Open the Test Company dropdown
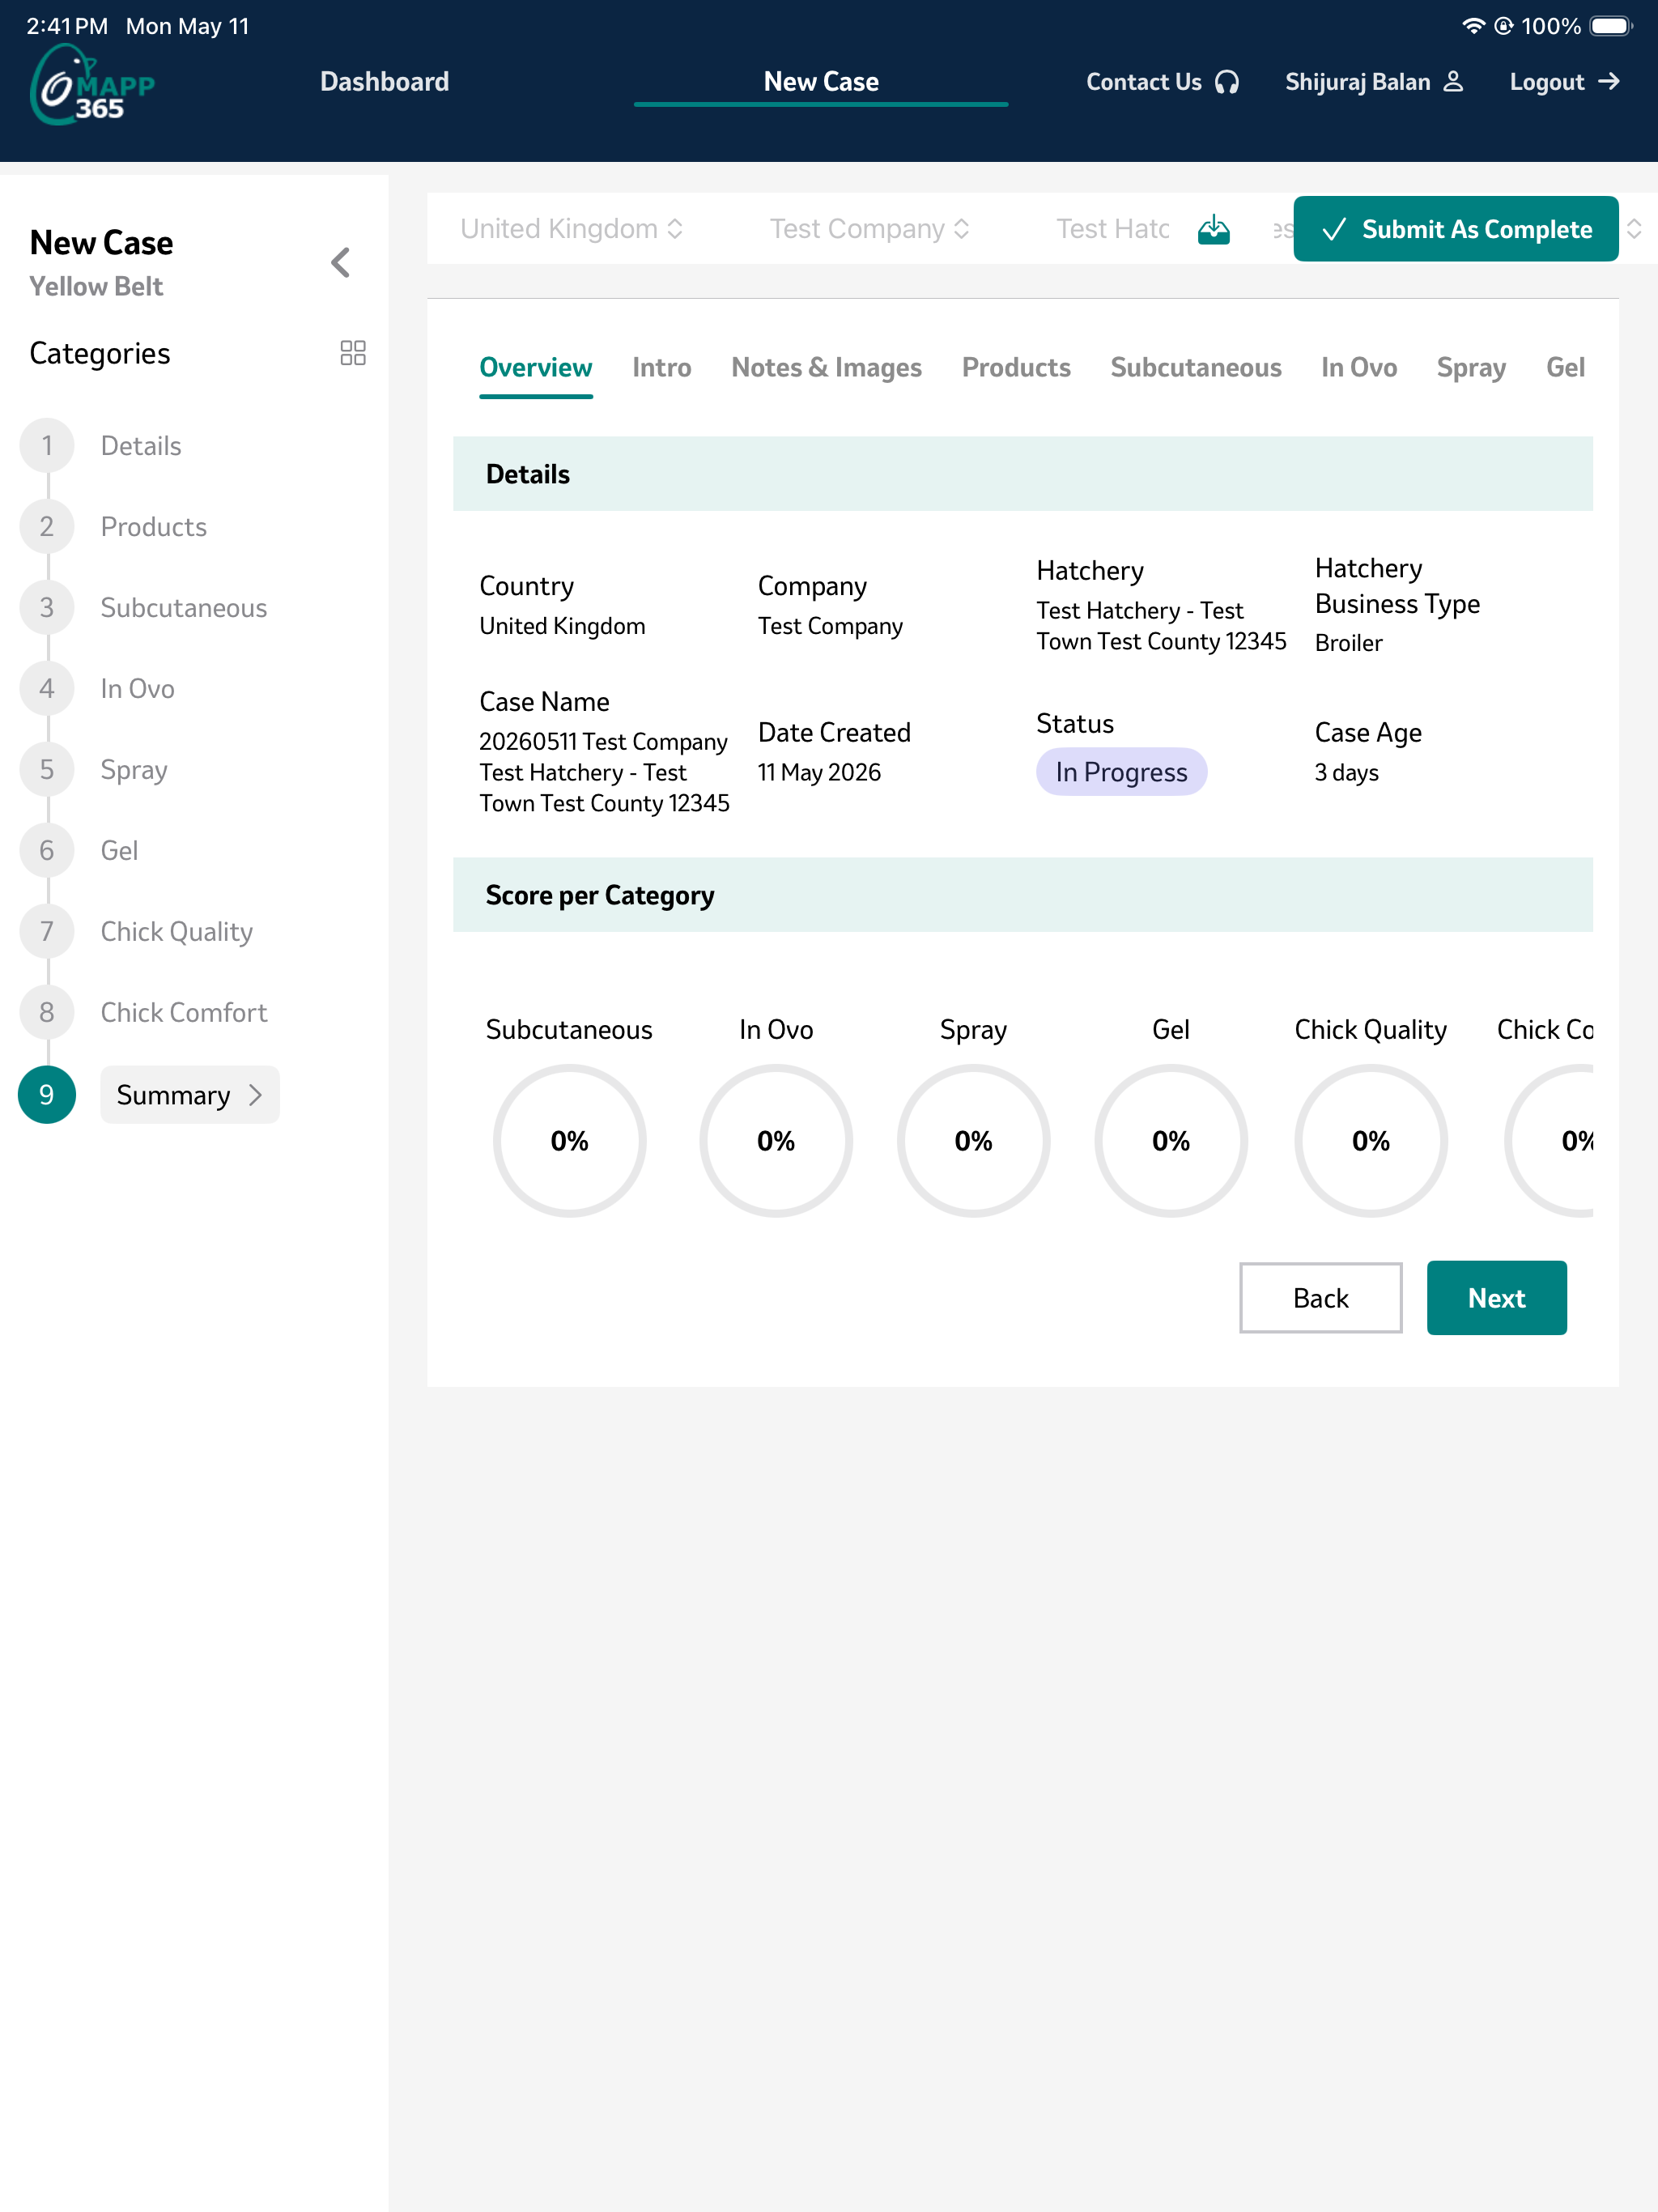 [869, 229]
